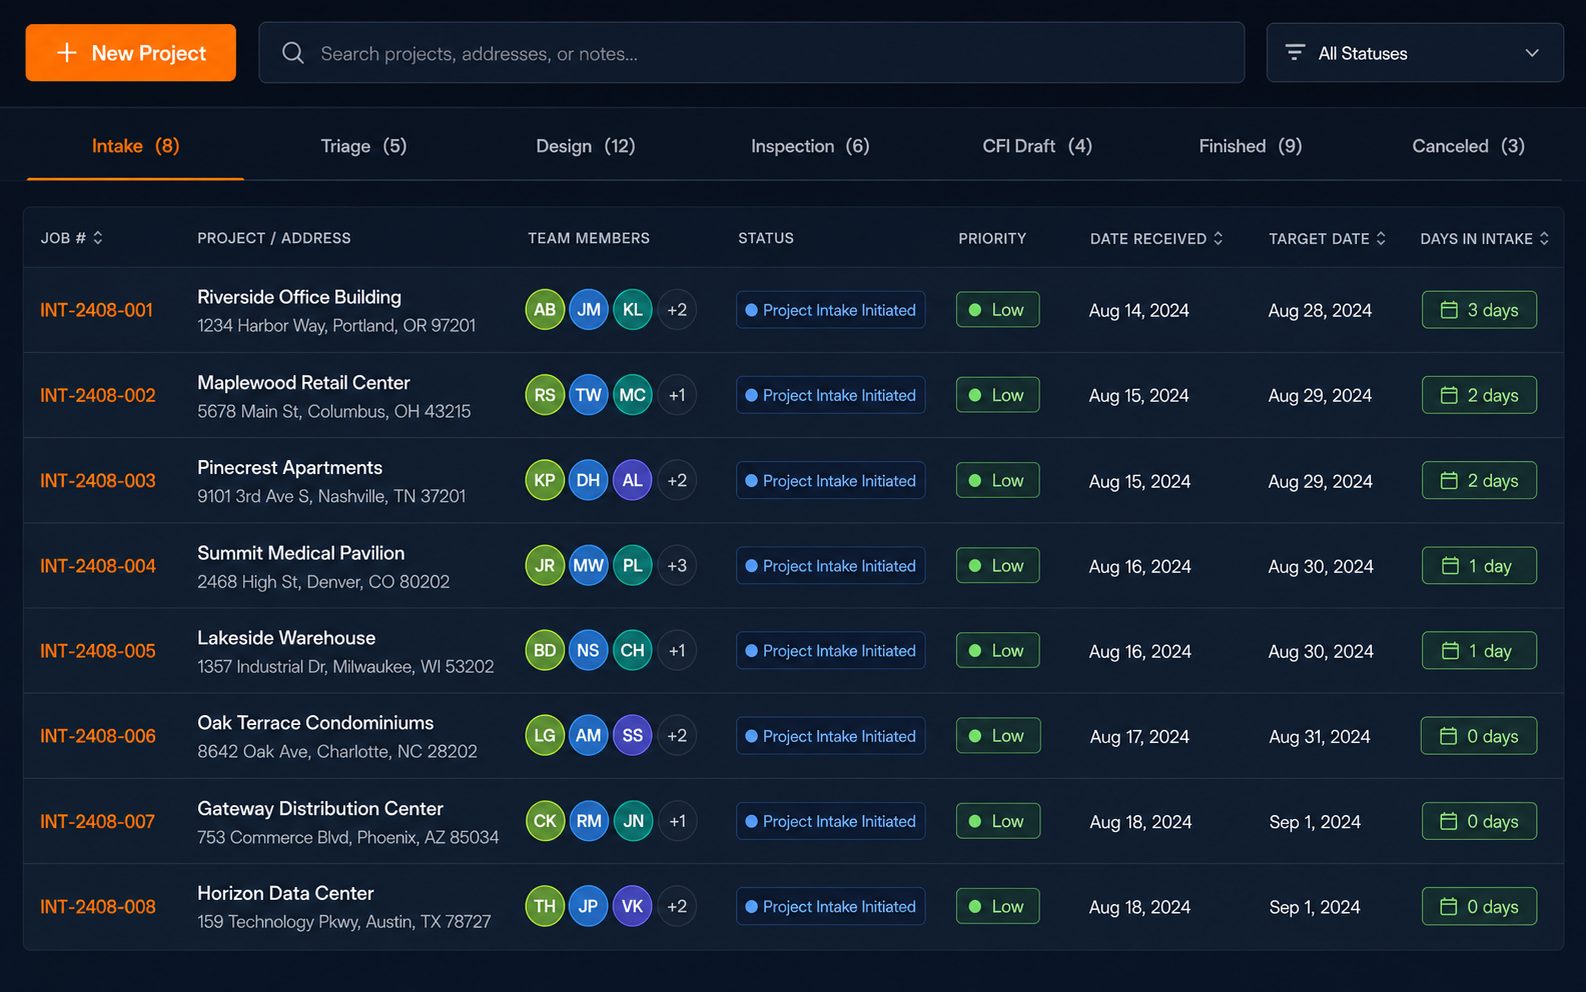Click the filter lines icon beside All Statuses
This screenshot has width=1586, height=992.
click(1295, 53)
